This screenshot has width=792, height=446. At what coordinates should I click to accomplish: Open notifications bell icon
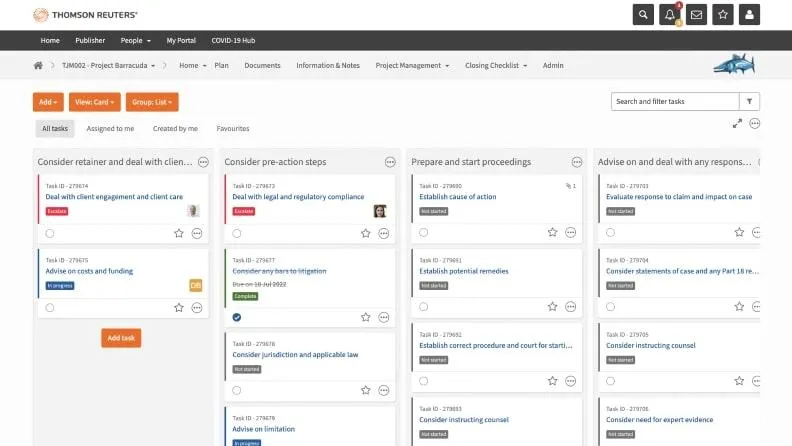tap(670, 15)
